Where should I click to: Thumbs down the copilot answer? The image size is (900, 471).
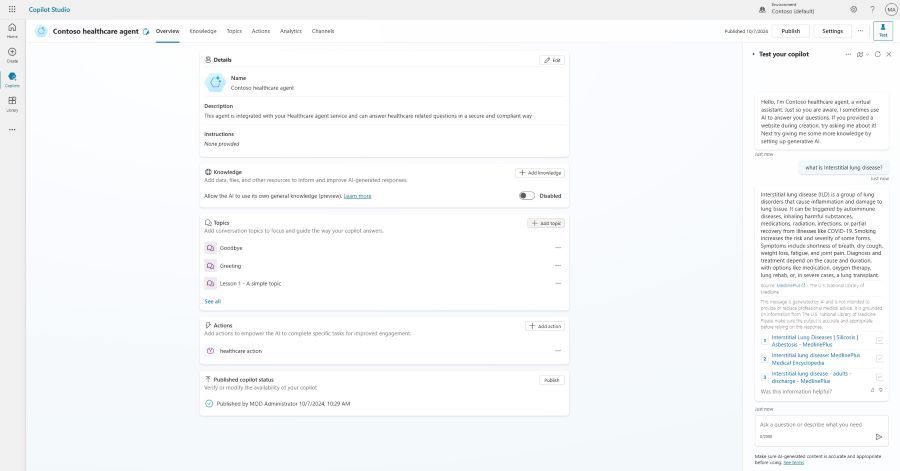point(880,390)
